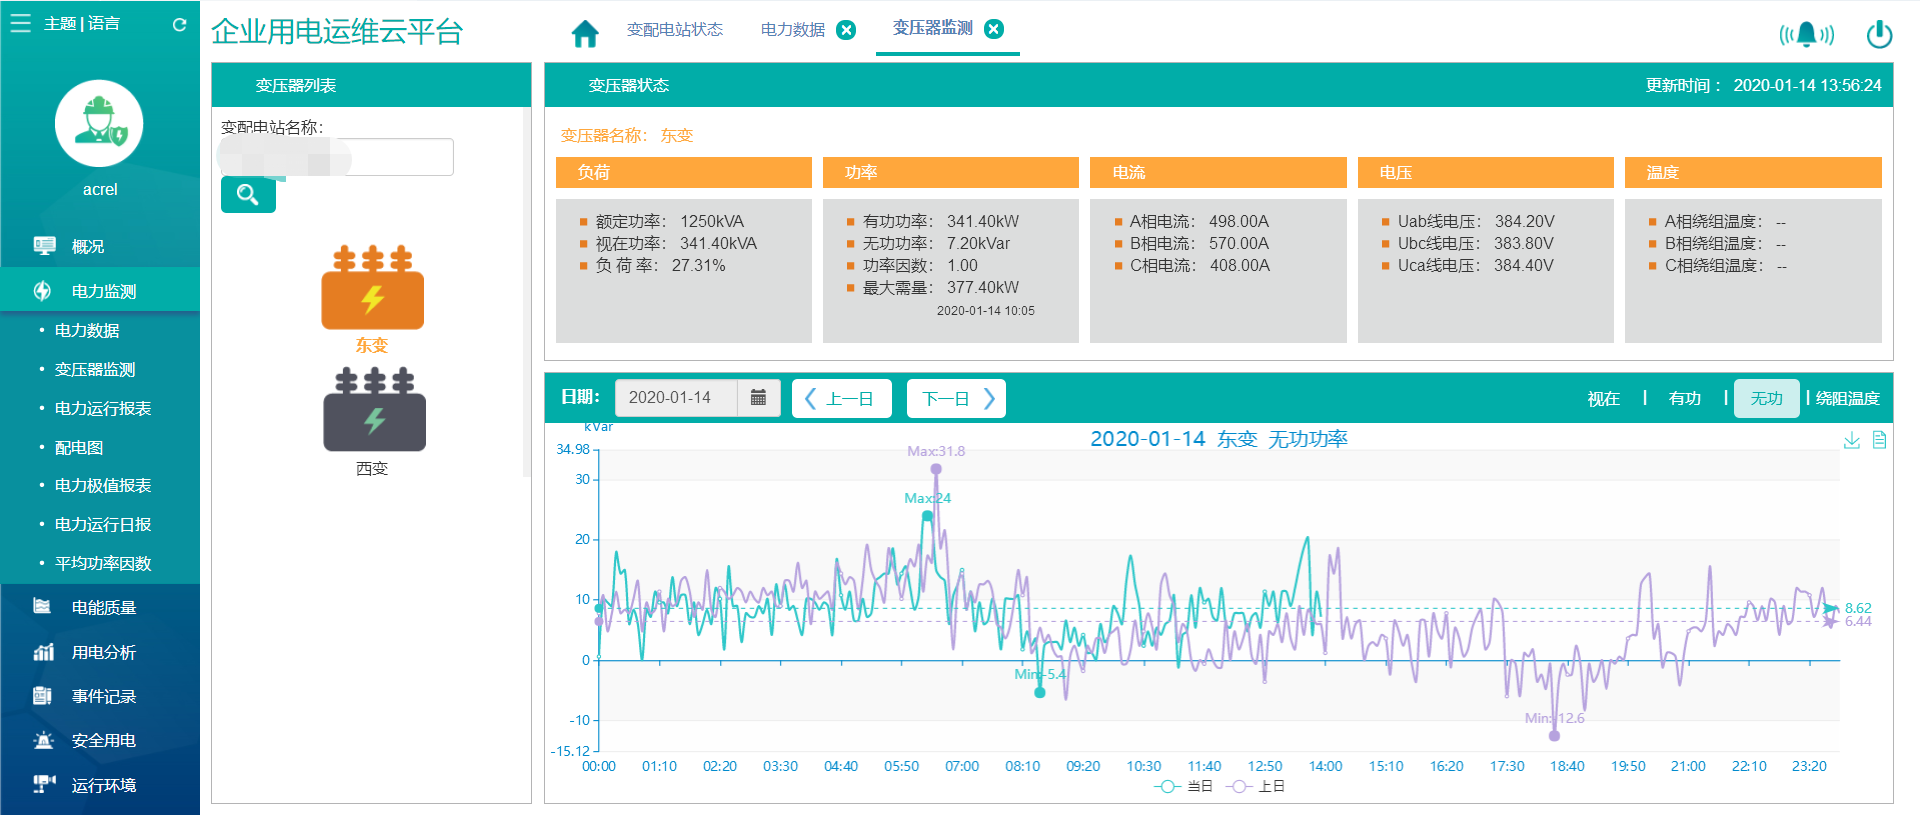Switch chart to 无功 mode
The image size is (1920, 815).
pos(1766,398)
